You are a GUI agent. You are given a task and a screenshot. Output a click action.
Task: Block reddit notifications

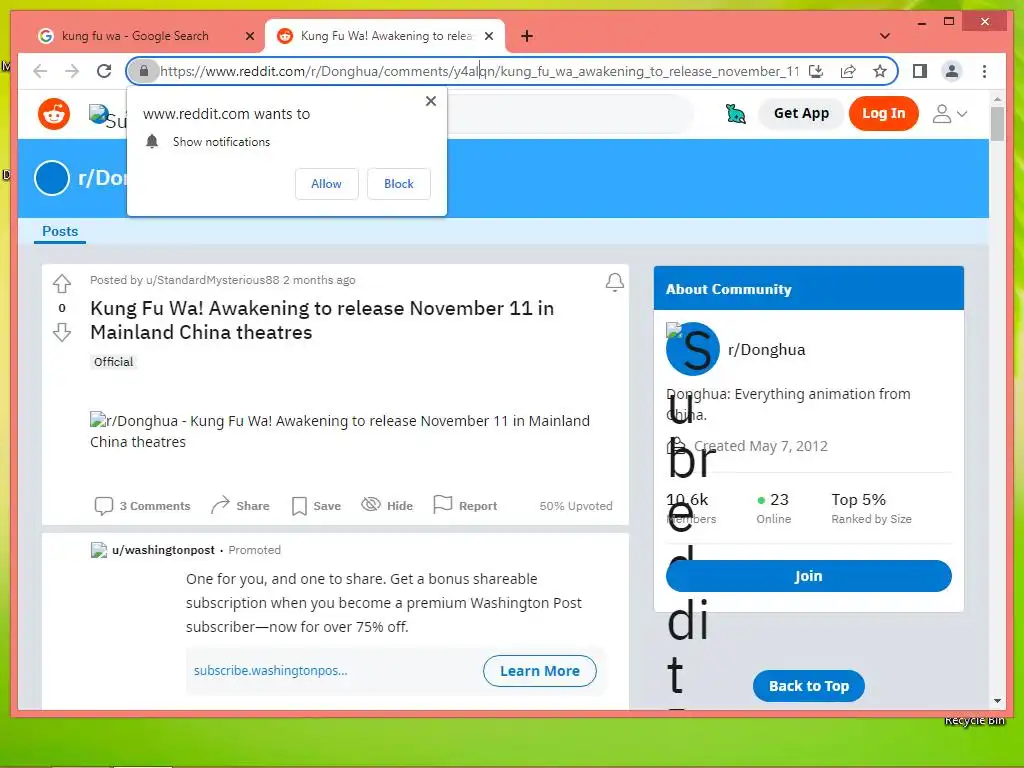[x=398, y=184]
